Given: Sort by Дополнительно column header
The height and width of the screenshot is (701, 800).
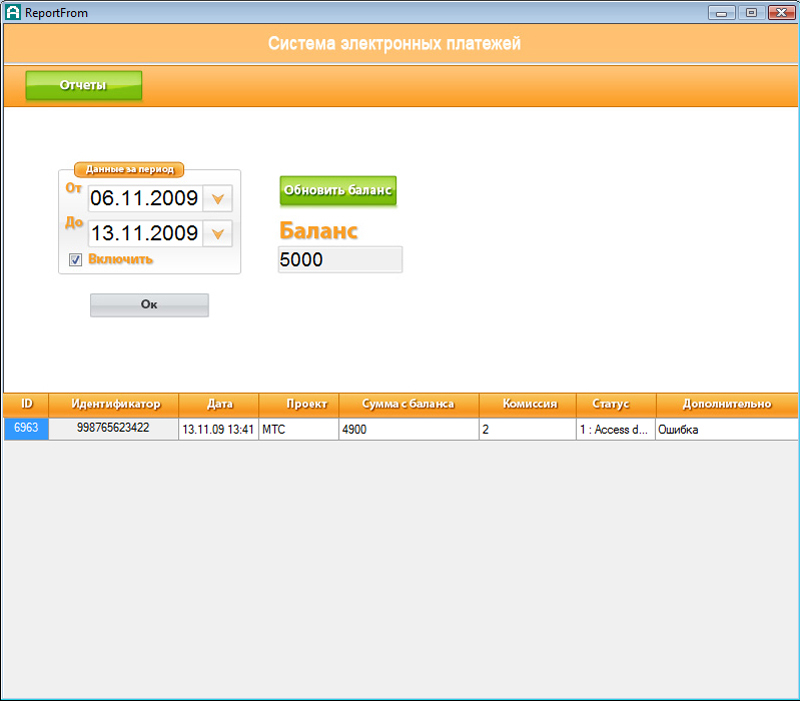Looking at the screenshot, I should 727,404.
